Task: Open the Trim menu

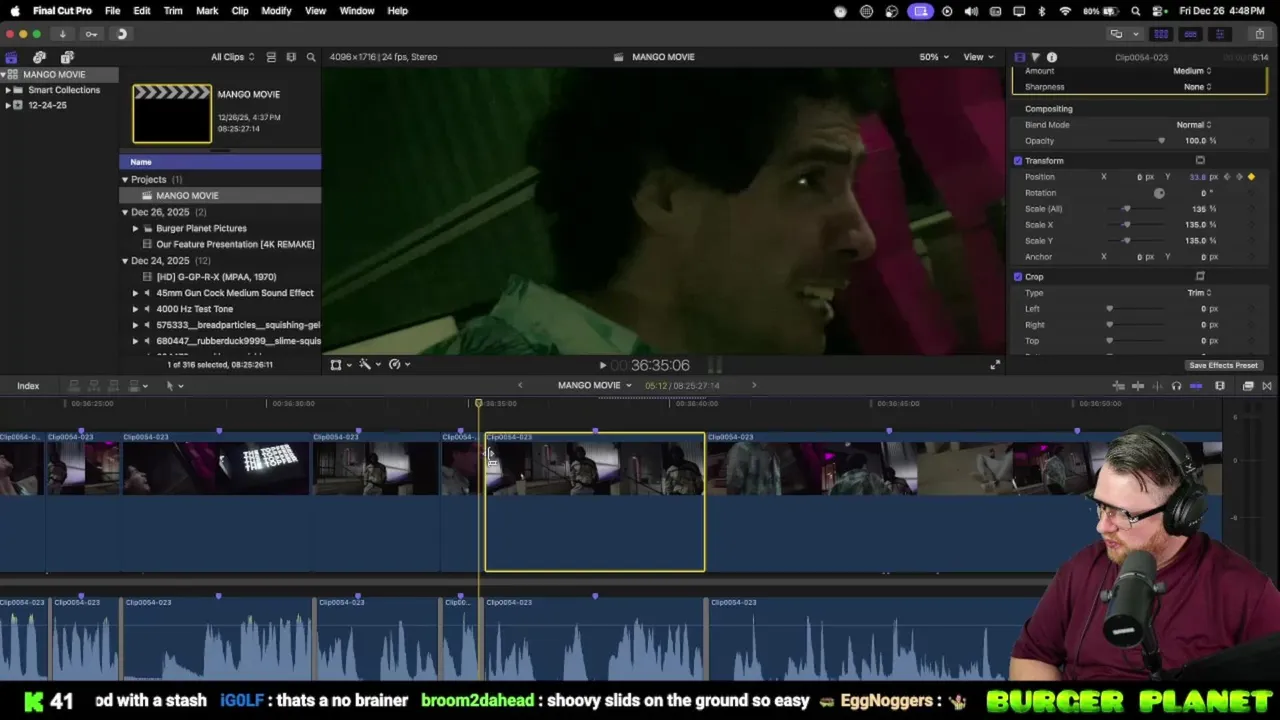Action: coord(173,11)
